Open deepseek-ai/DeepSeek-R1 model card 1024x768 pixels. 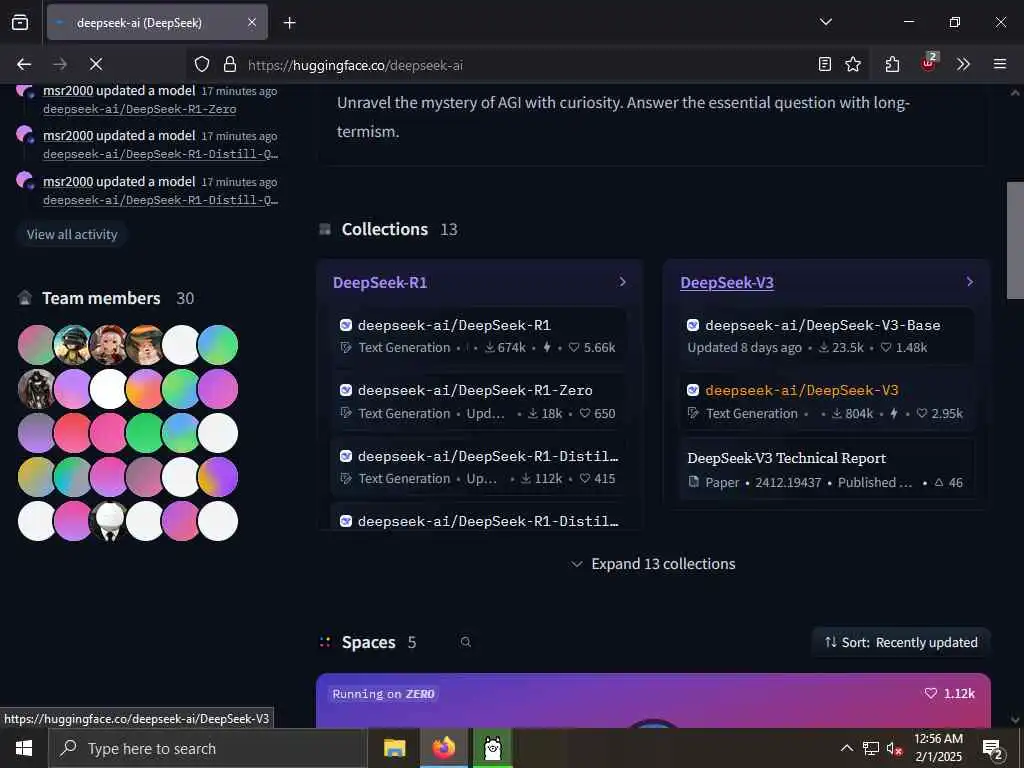point(478,336)
